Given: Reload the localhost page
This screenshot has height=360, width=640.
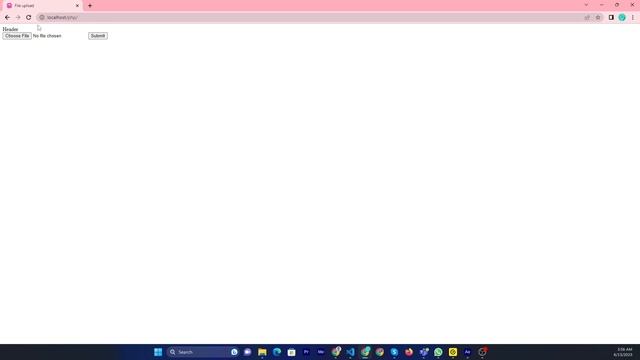Looking at the screenshot, I should pyautogui.click(x=29, y=18).
